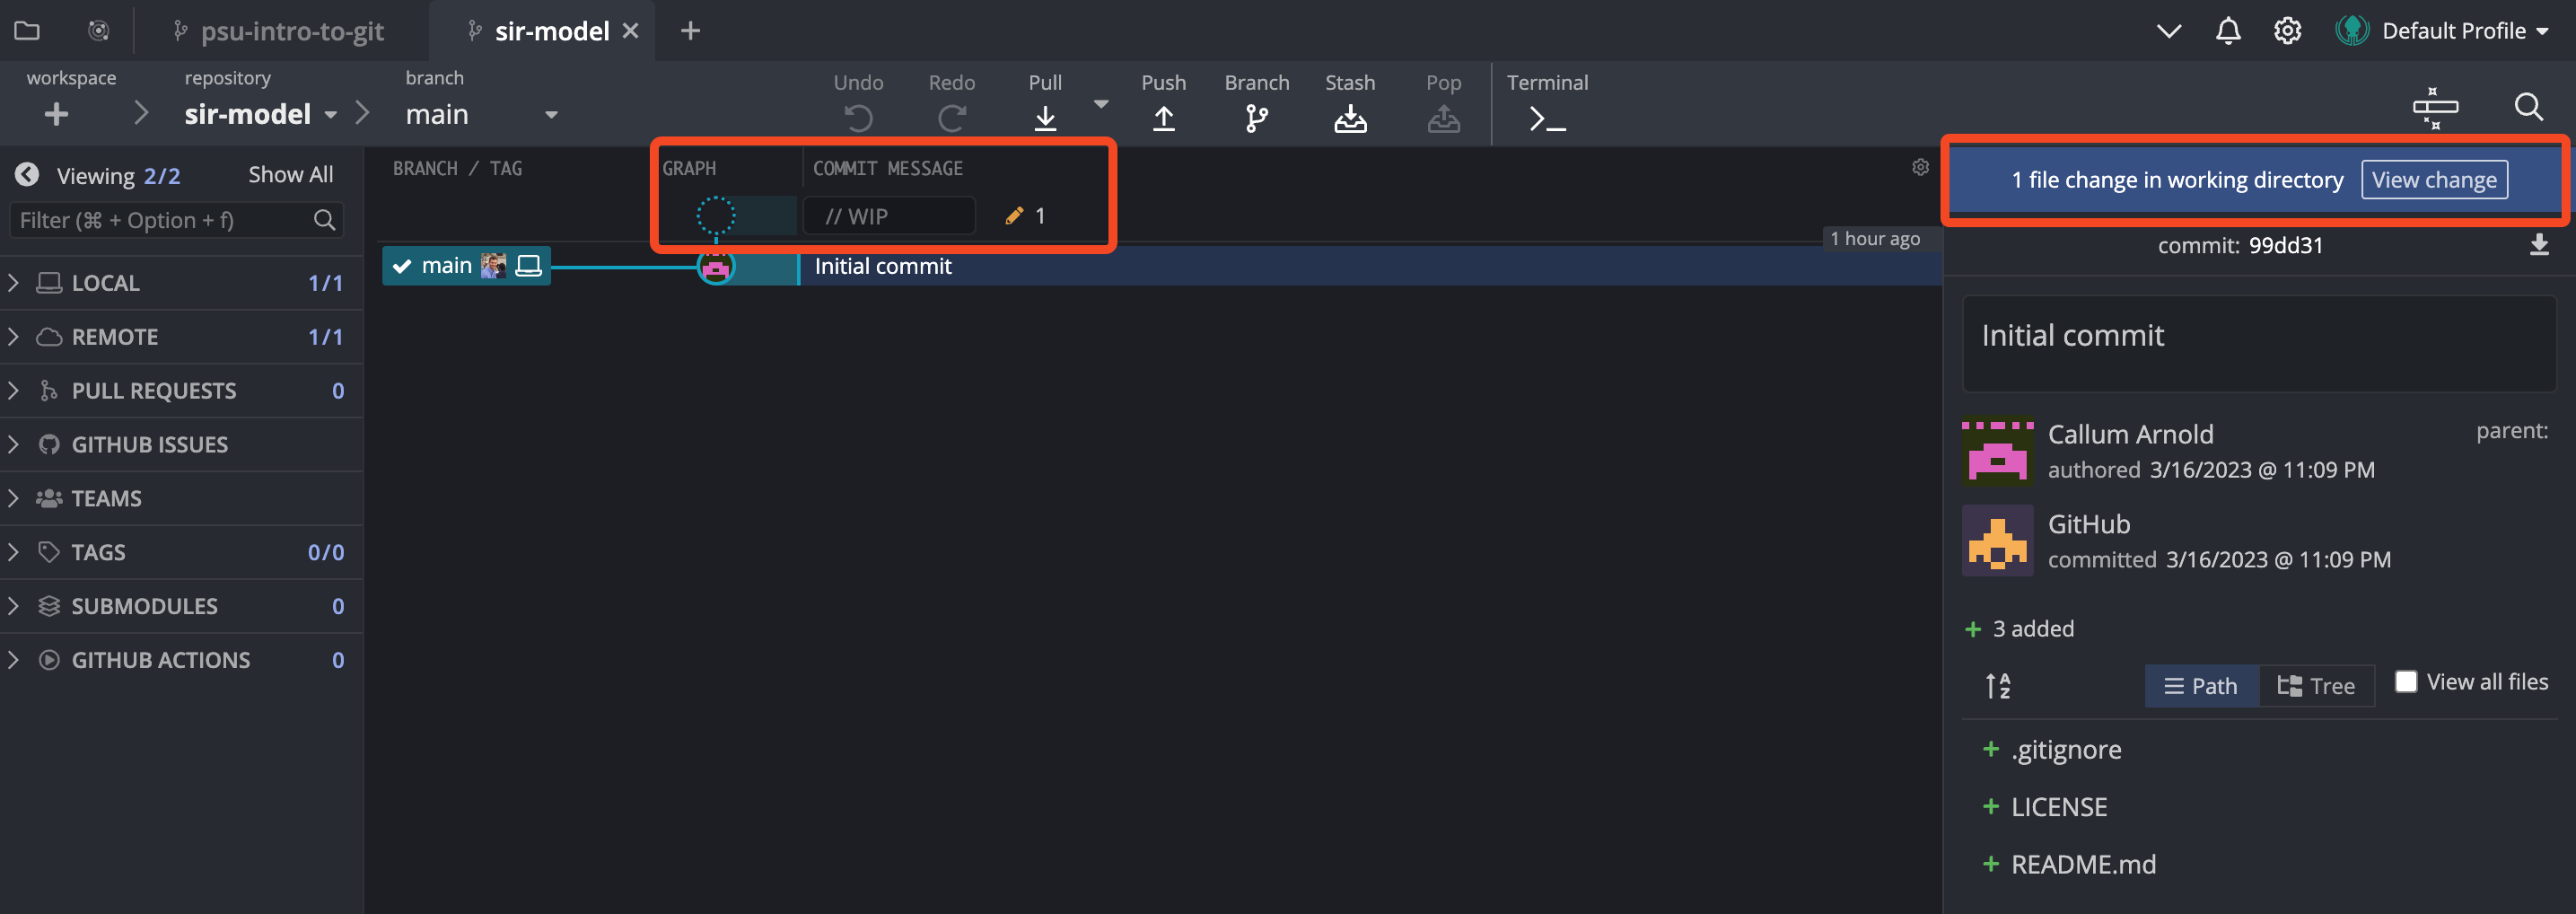
Task: Stash changes with the Stash icon
Action: [1349, 117]
